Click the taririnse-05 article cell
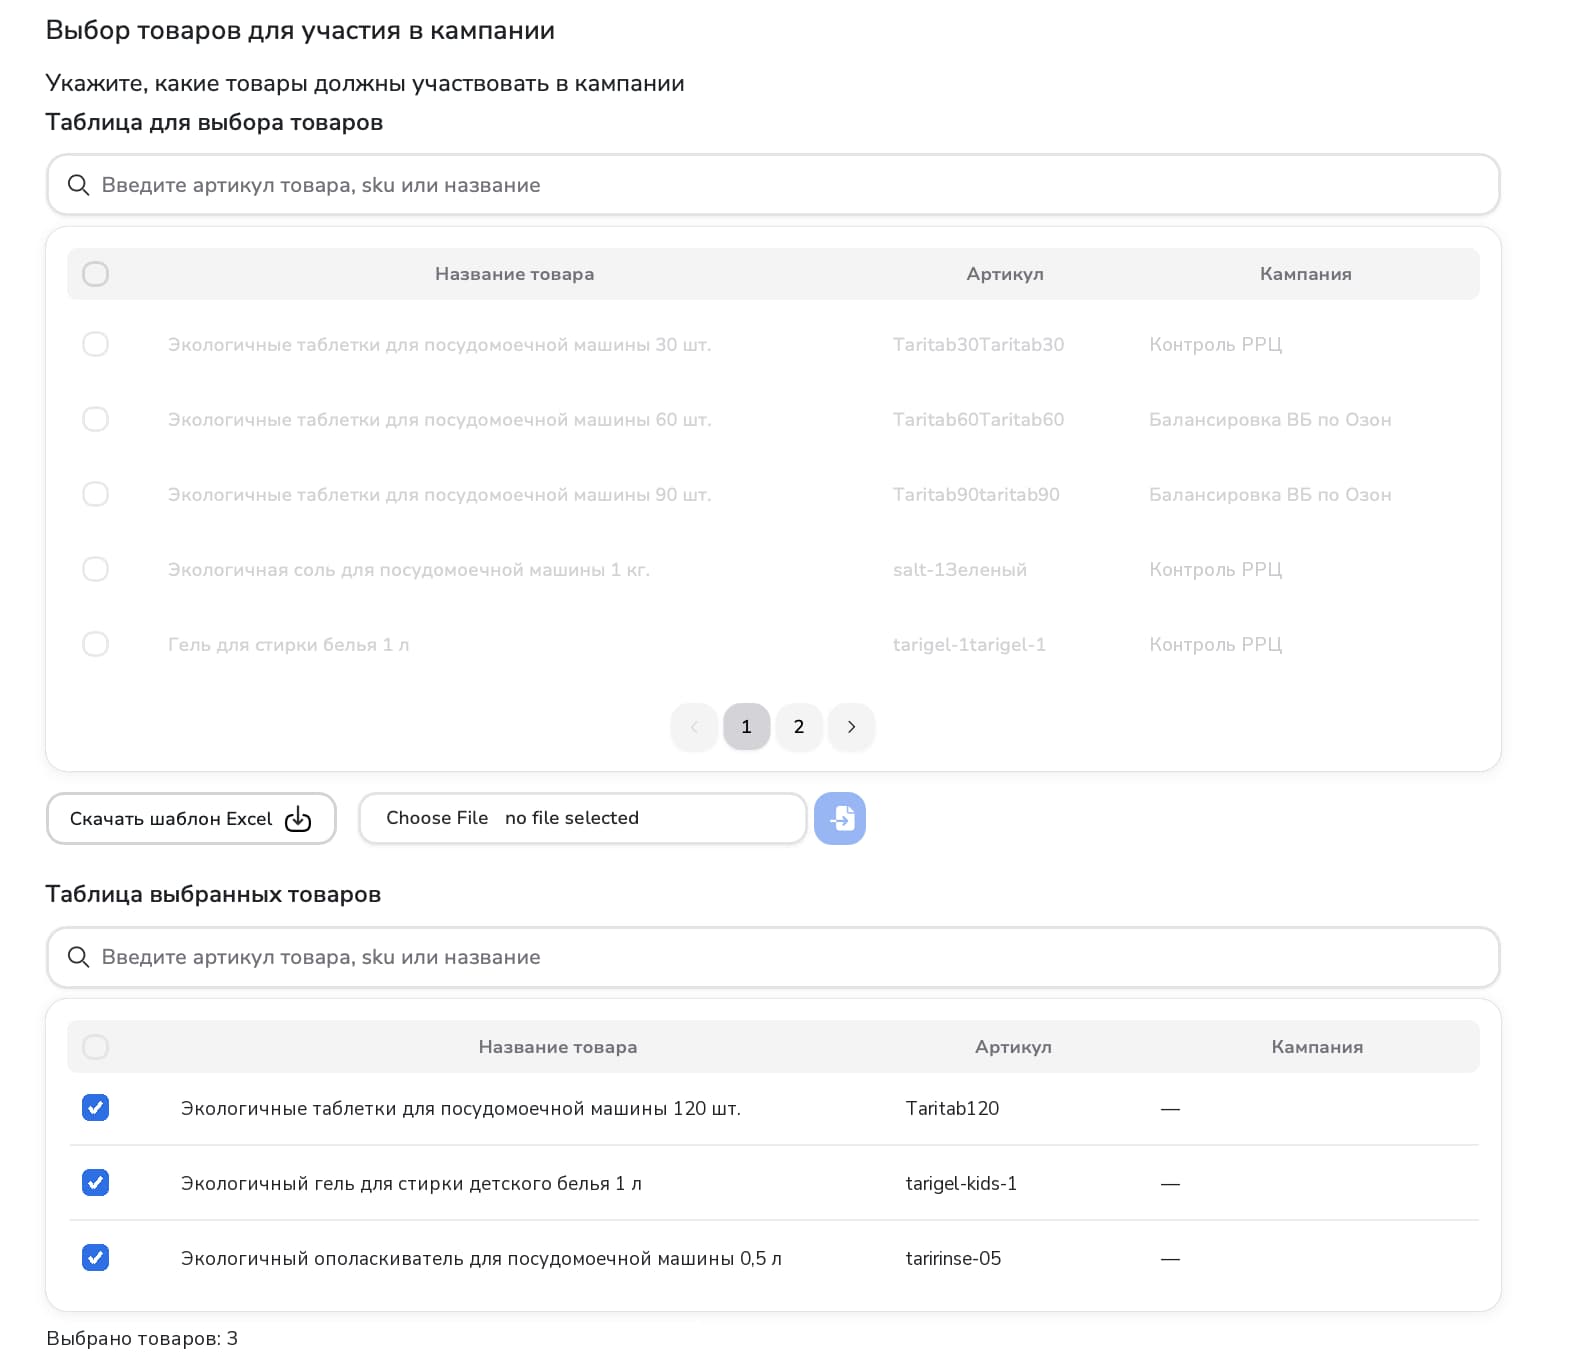1572x1372 pixels. click(953, 1258)
